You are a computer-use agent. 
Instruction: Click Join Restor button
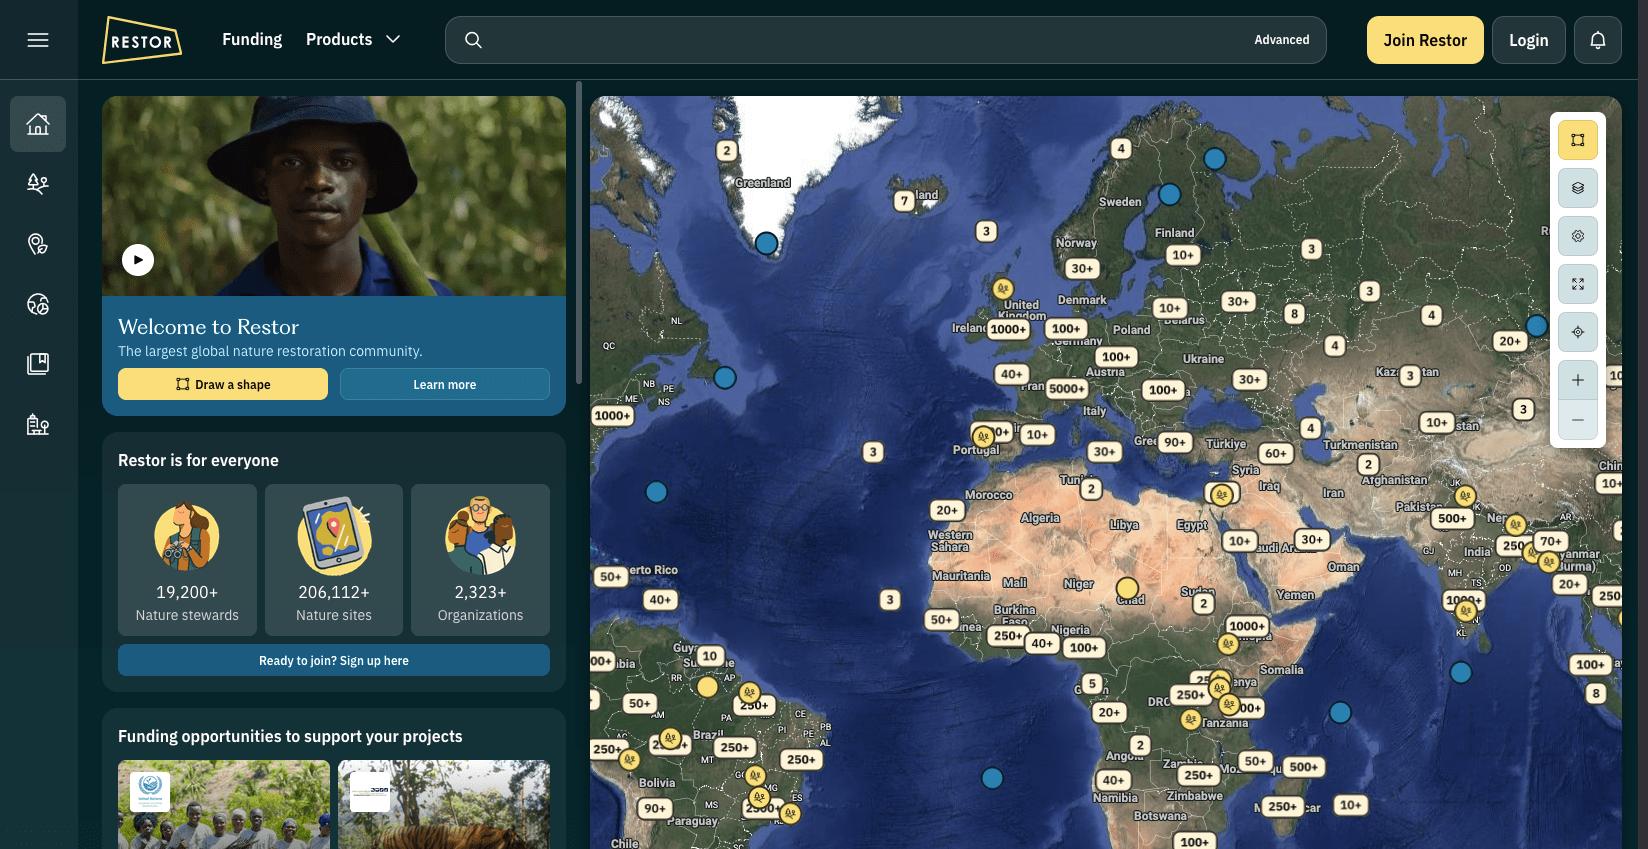(1425, 40)
